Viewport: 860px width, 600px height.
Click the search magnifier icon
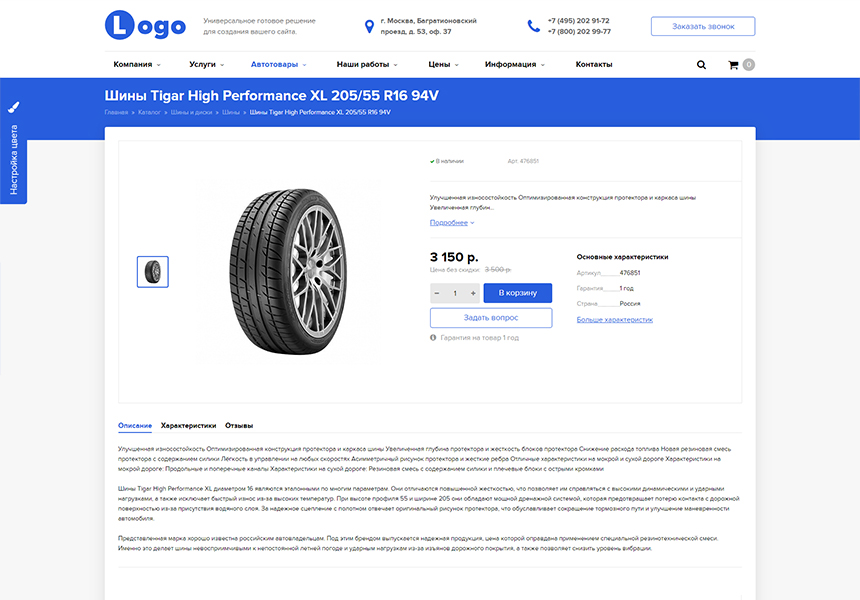701,65
